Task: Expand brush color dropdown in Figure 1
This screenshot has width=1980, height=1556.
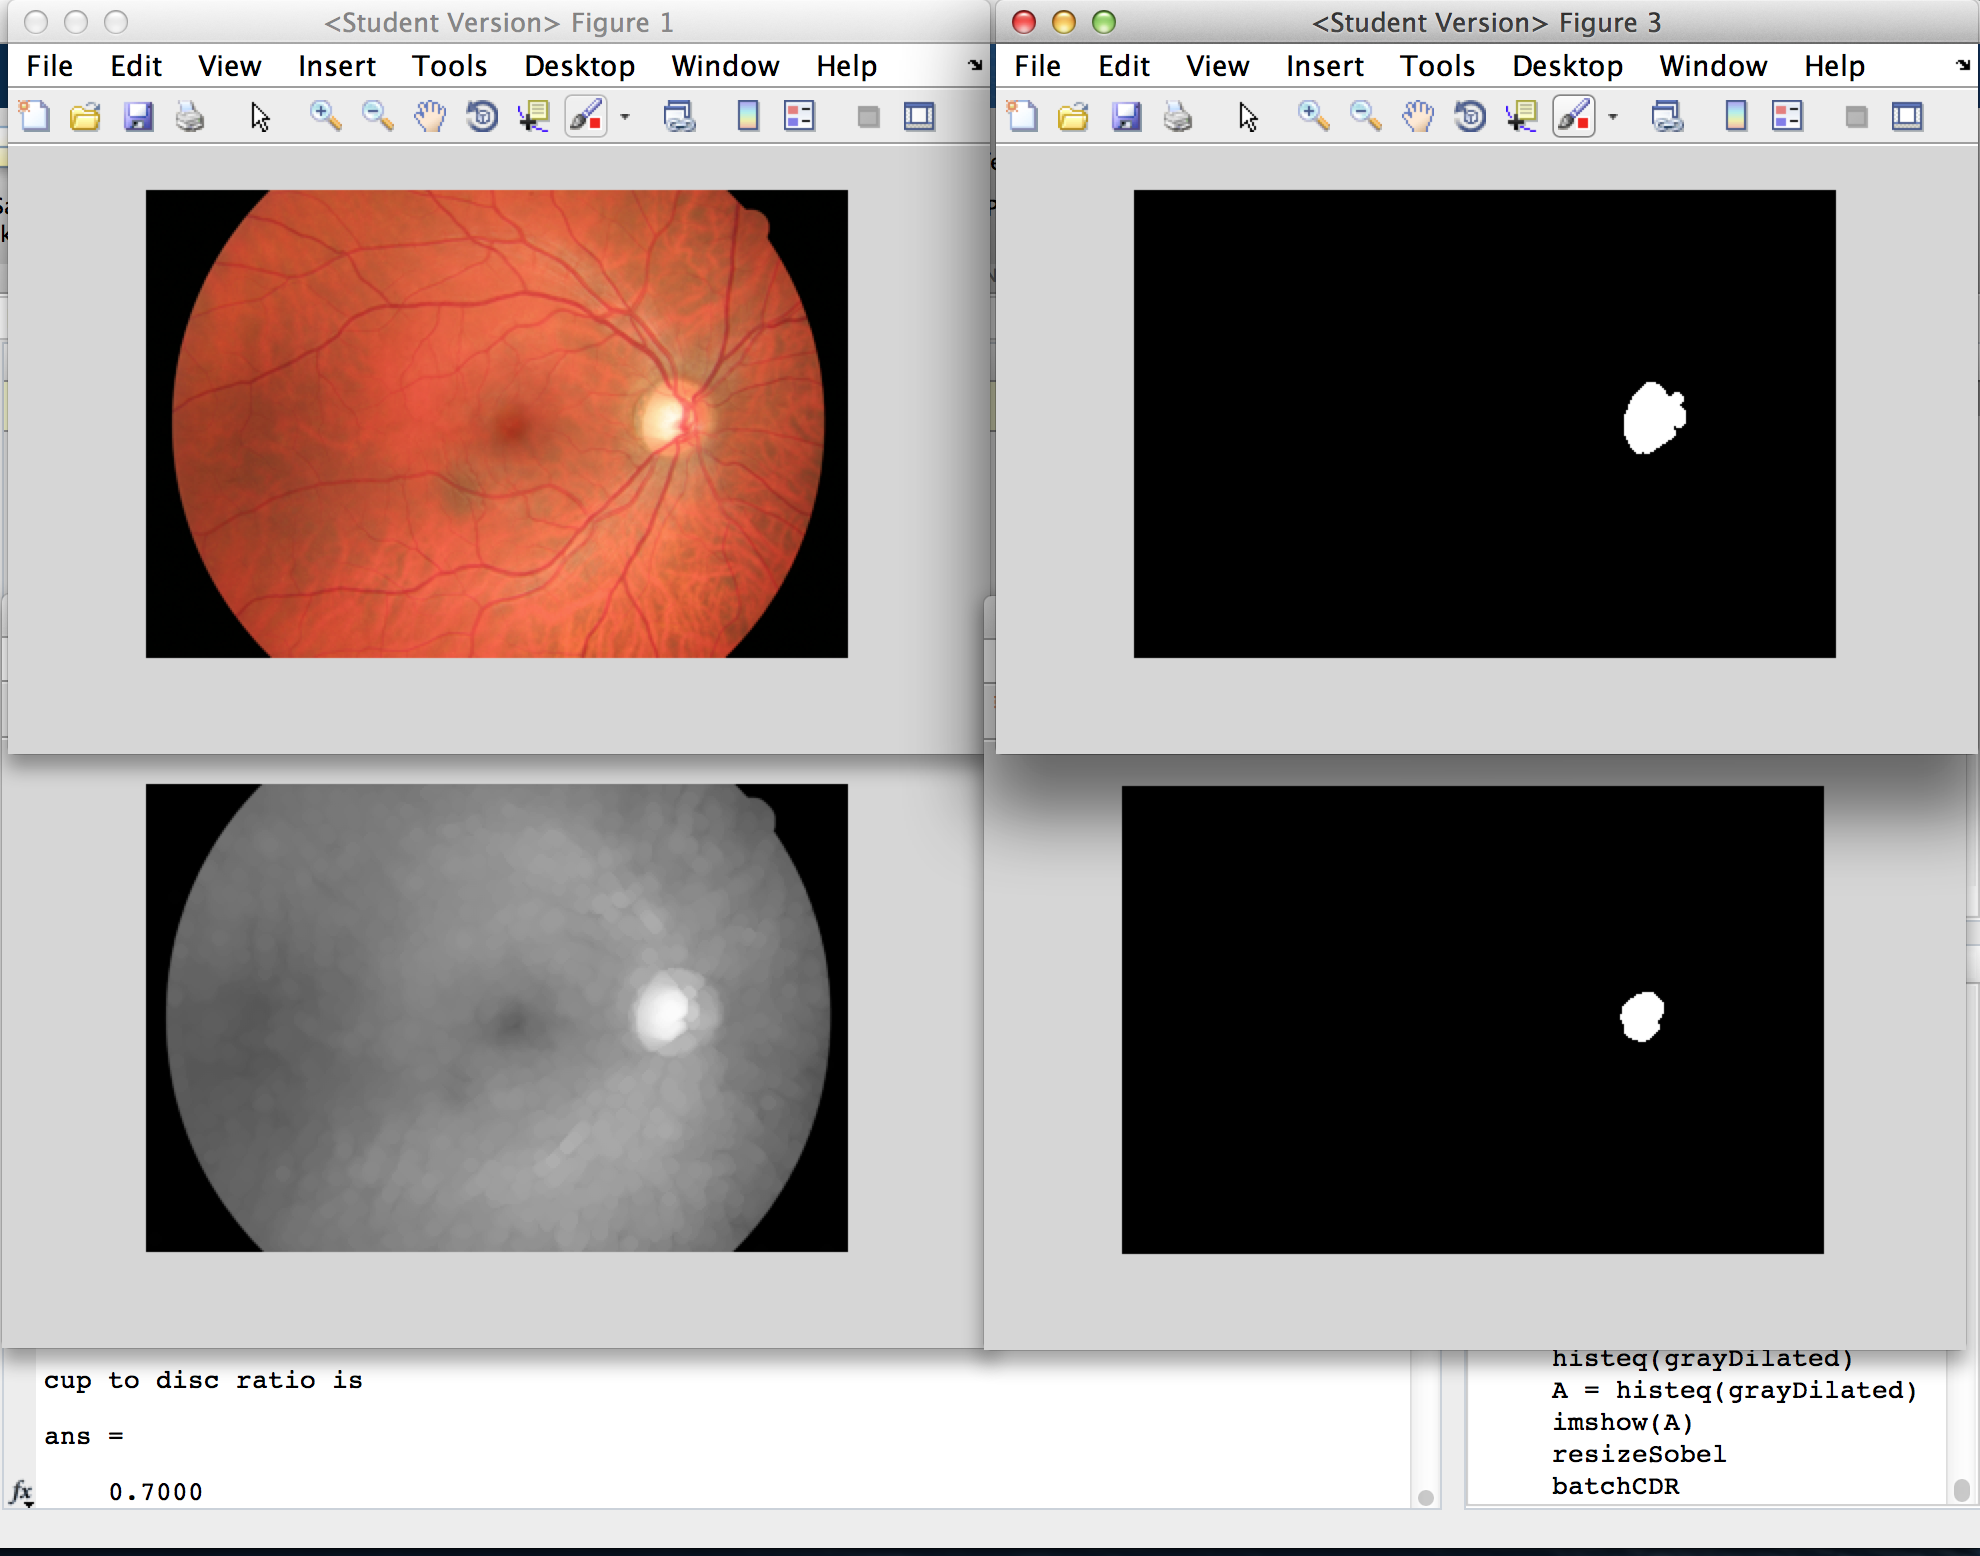Action: 625,117
